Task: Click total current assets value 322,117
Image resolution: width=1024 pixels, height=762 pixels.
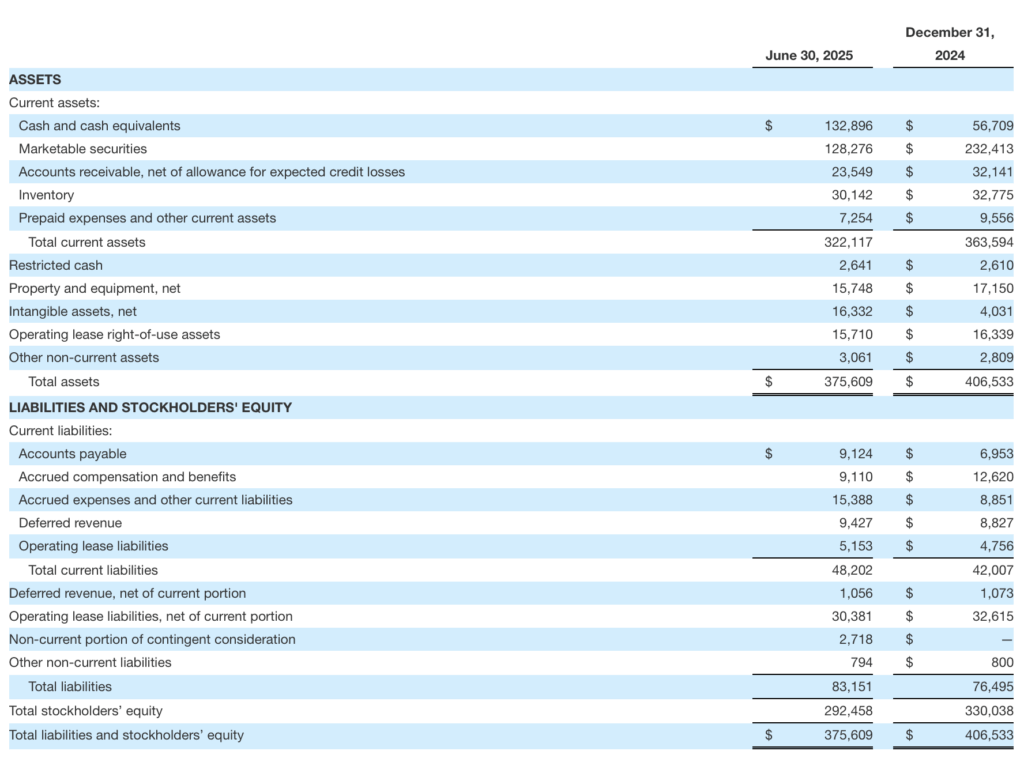Action: pos(848,242)
